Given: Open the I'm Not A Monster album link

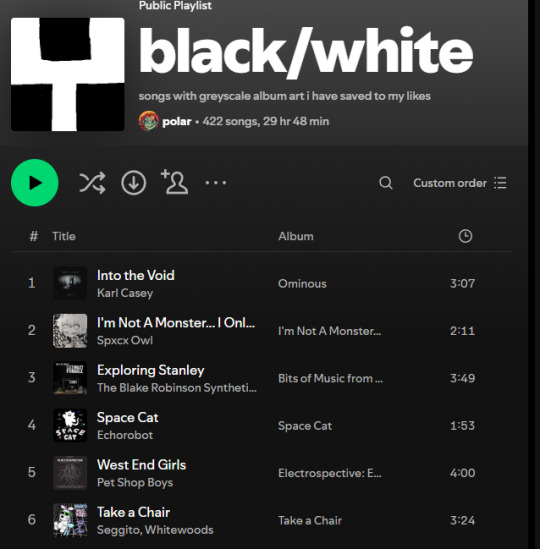Looking at the screenshot, I should (x=329, y=331).
